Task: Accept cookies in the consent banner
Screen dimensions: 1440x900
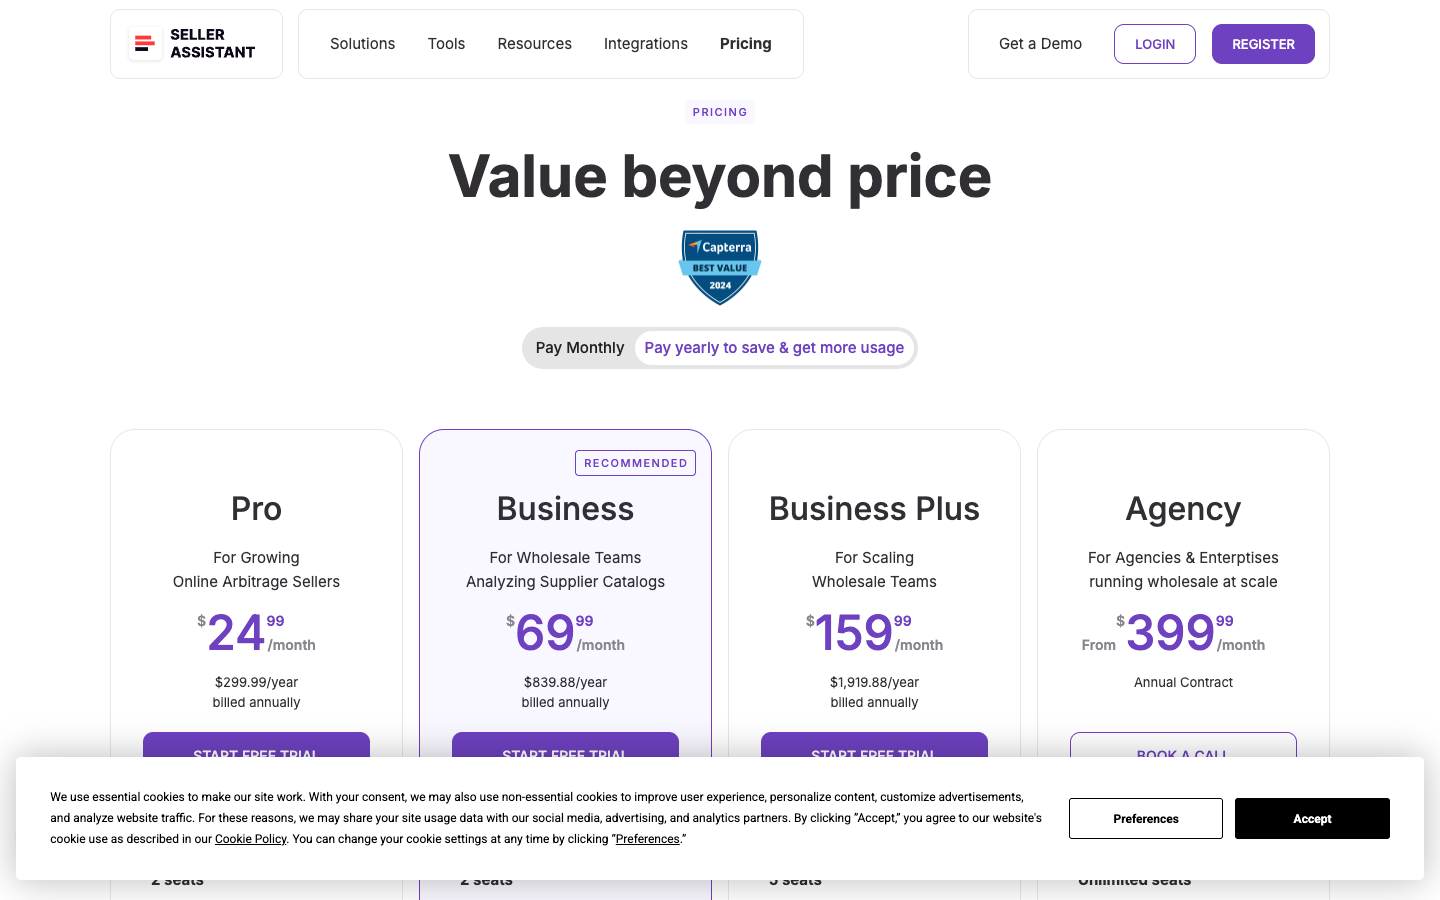Action: (1312, 818)
